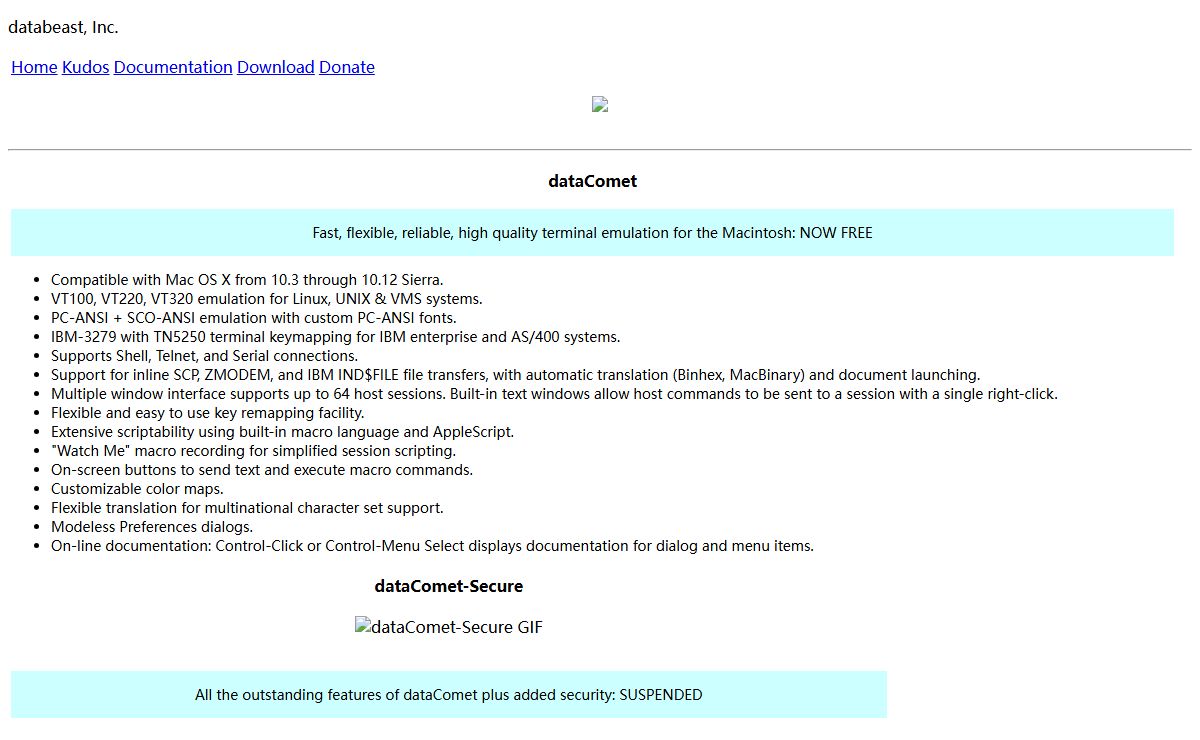The width and height of the screenshot is (1200, 740).
Task: Click the broken logo image below navigation
Action: click(x=600, y=104)
